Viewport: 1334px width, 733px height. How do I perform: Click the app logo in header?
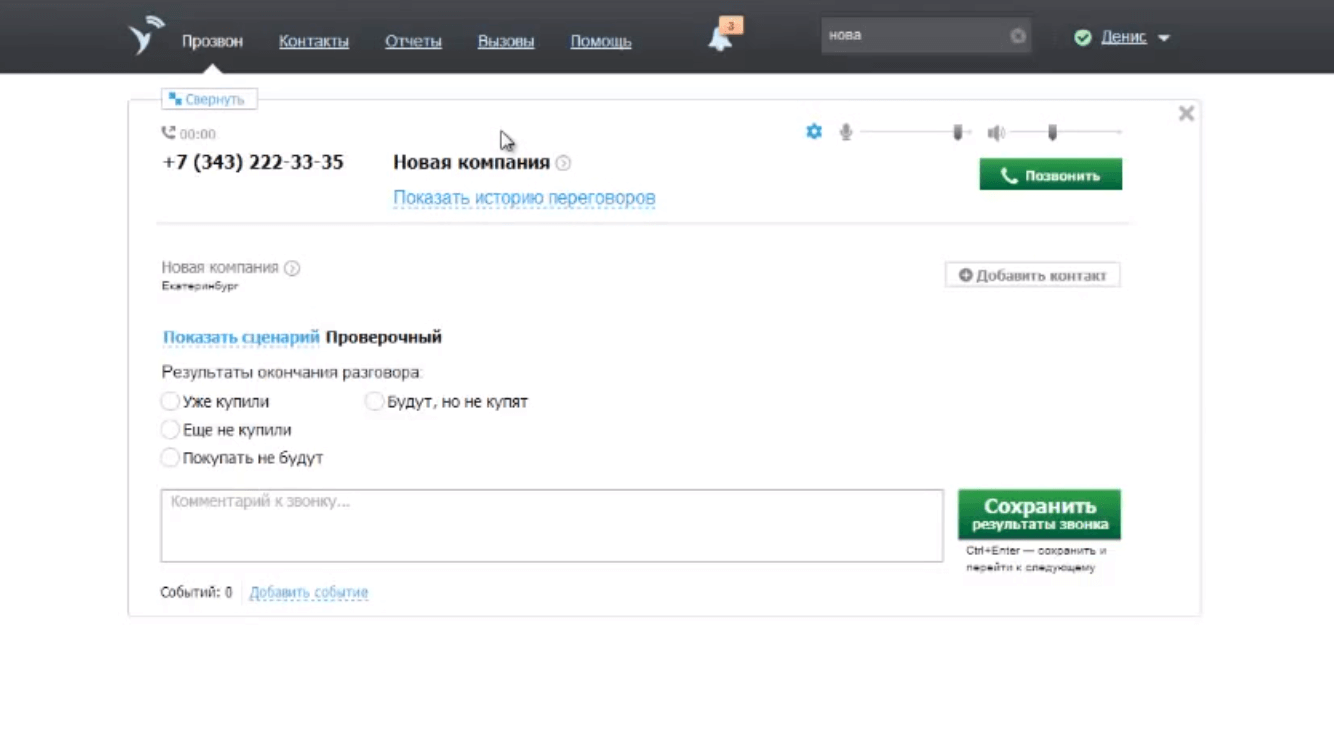146,36
